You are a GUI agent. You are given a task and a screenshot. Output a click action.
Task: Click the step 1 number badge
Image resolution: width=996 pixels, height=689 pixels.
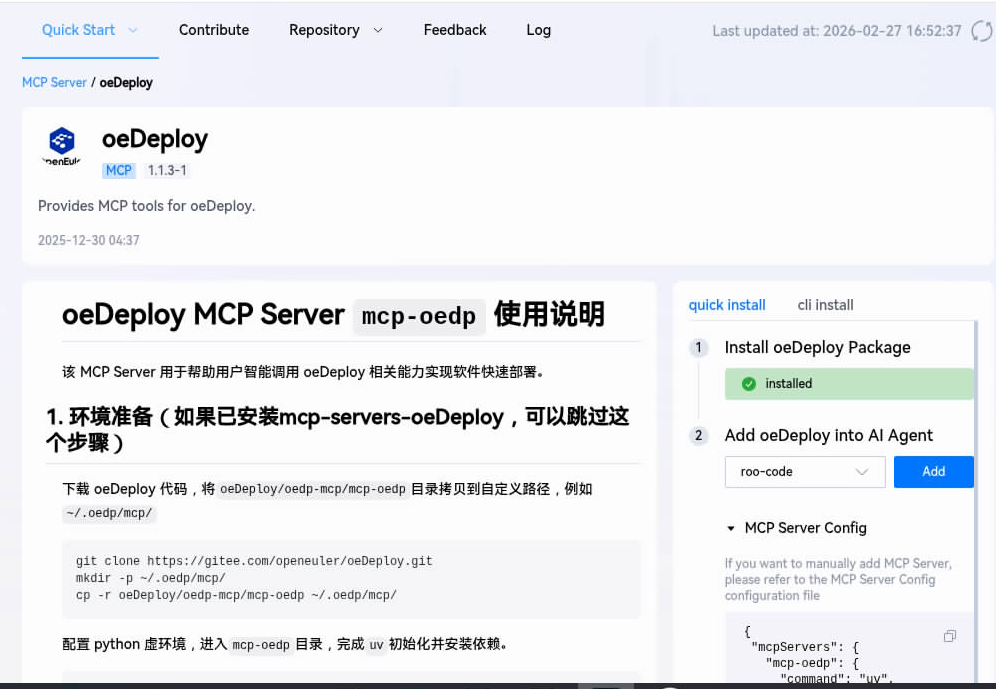pos(699,348)
